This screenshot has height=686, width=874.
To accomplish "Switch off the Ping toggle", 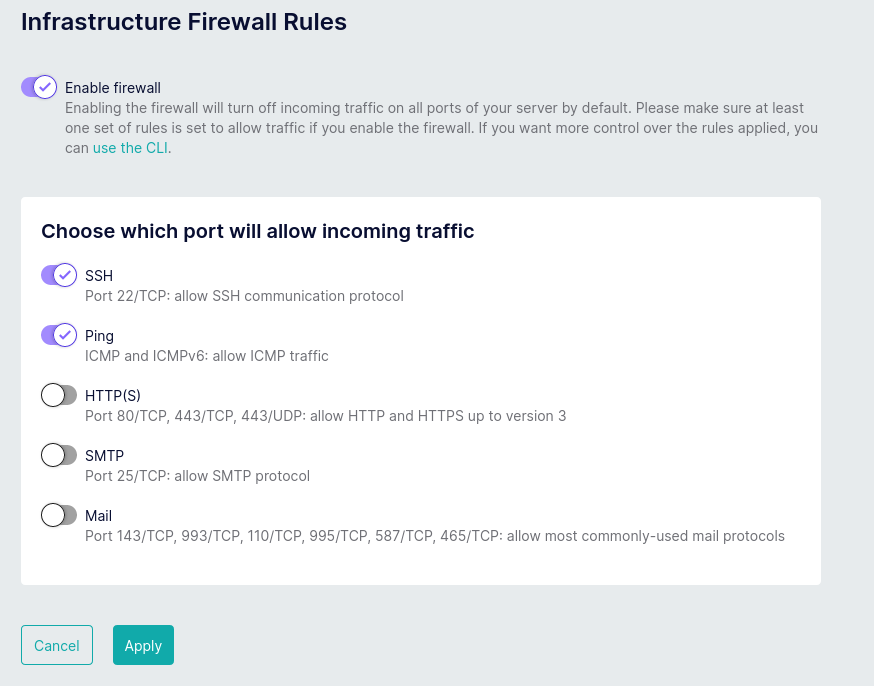I will [59, 335].
